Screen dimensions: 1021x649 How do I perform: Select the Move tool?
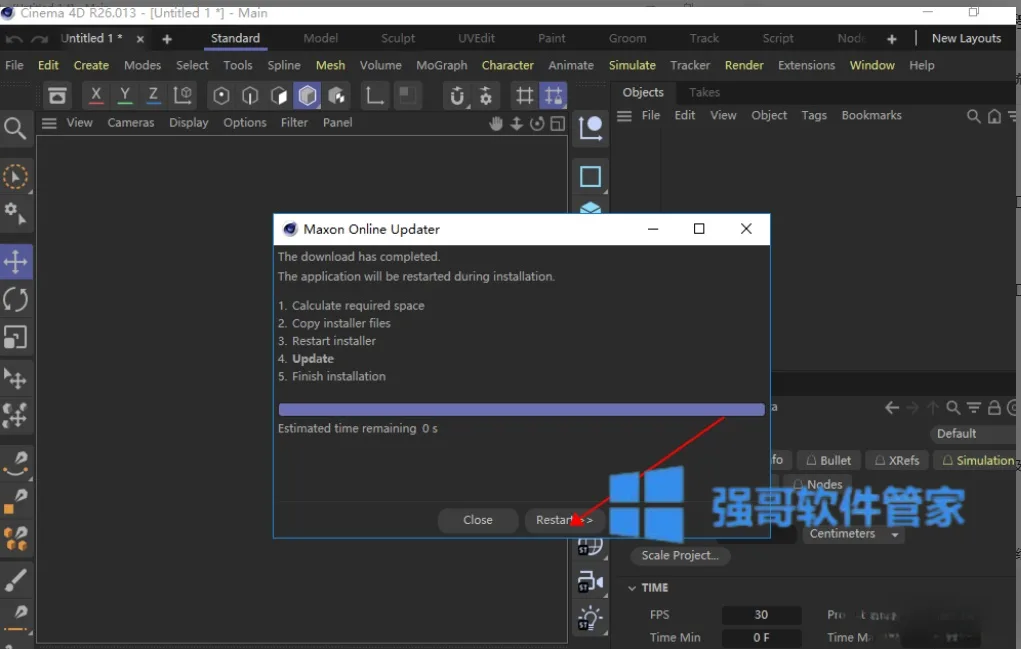point(16,262)
